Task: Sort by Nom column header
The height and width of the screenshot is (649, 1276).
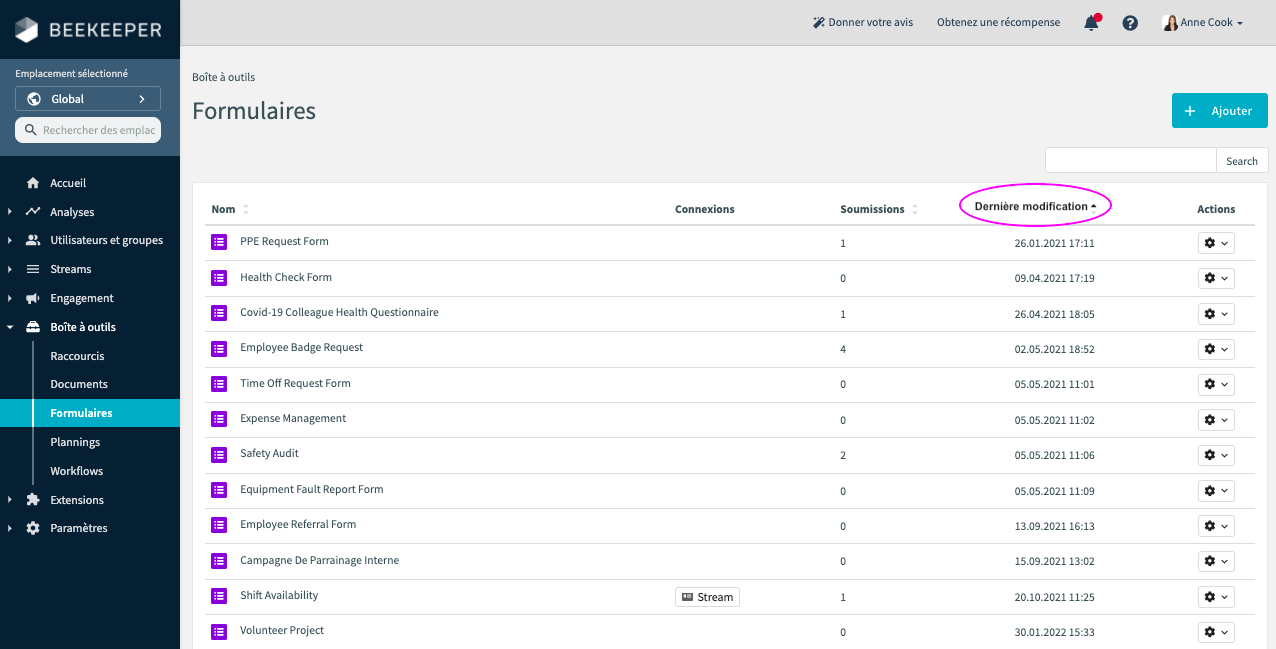Action: (230, 209)
